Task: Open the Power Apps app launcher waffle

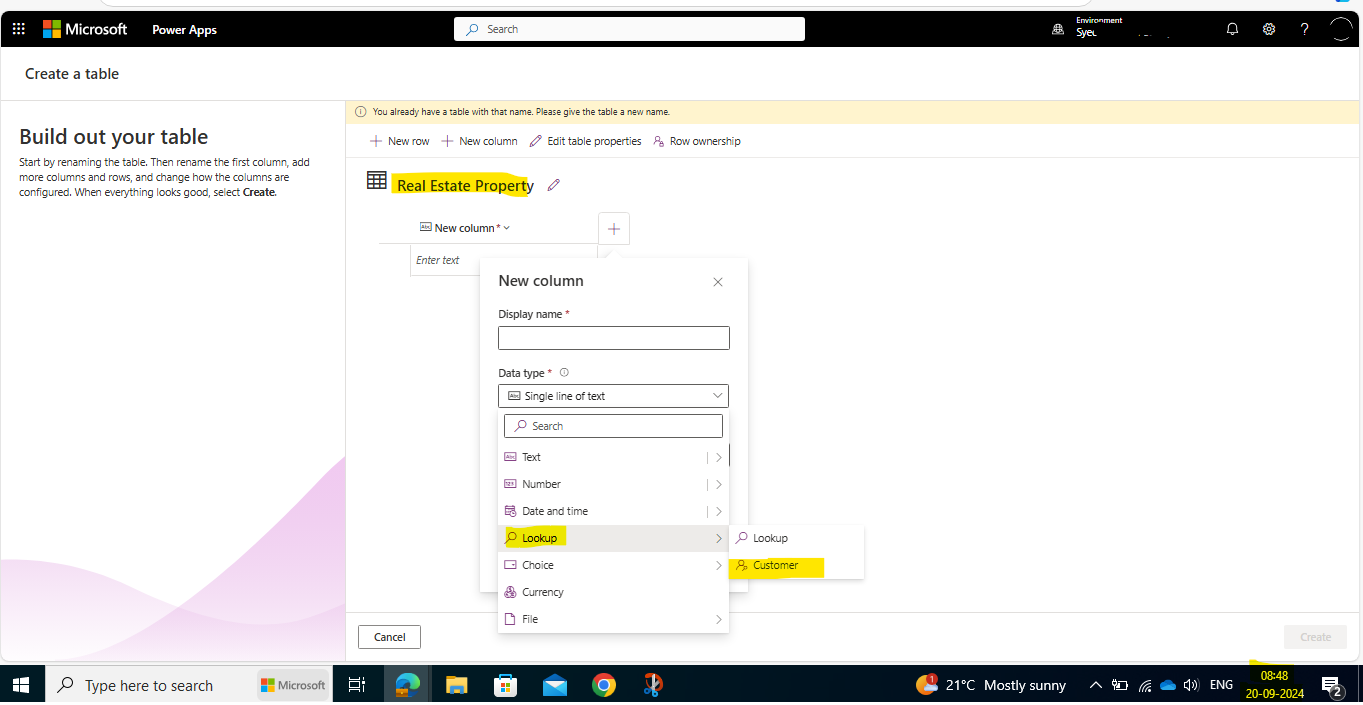Action: [x=18, y=29]
